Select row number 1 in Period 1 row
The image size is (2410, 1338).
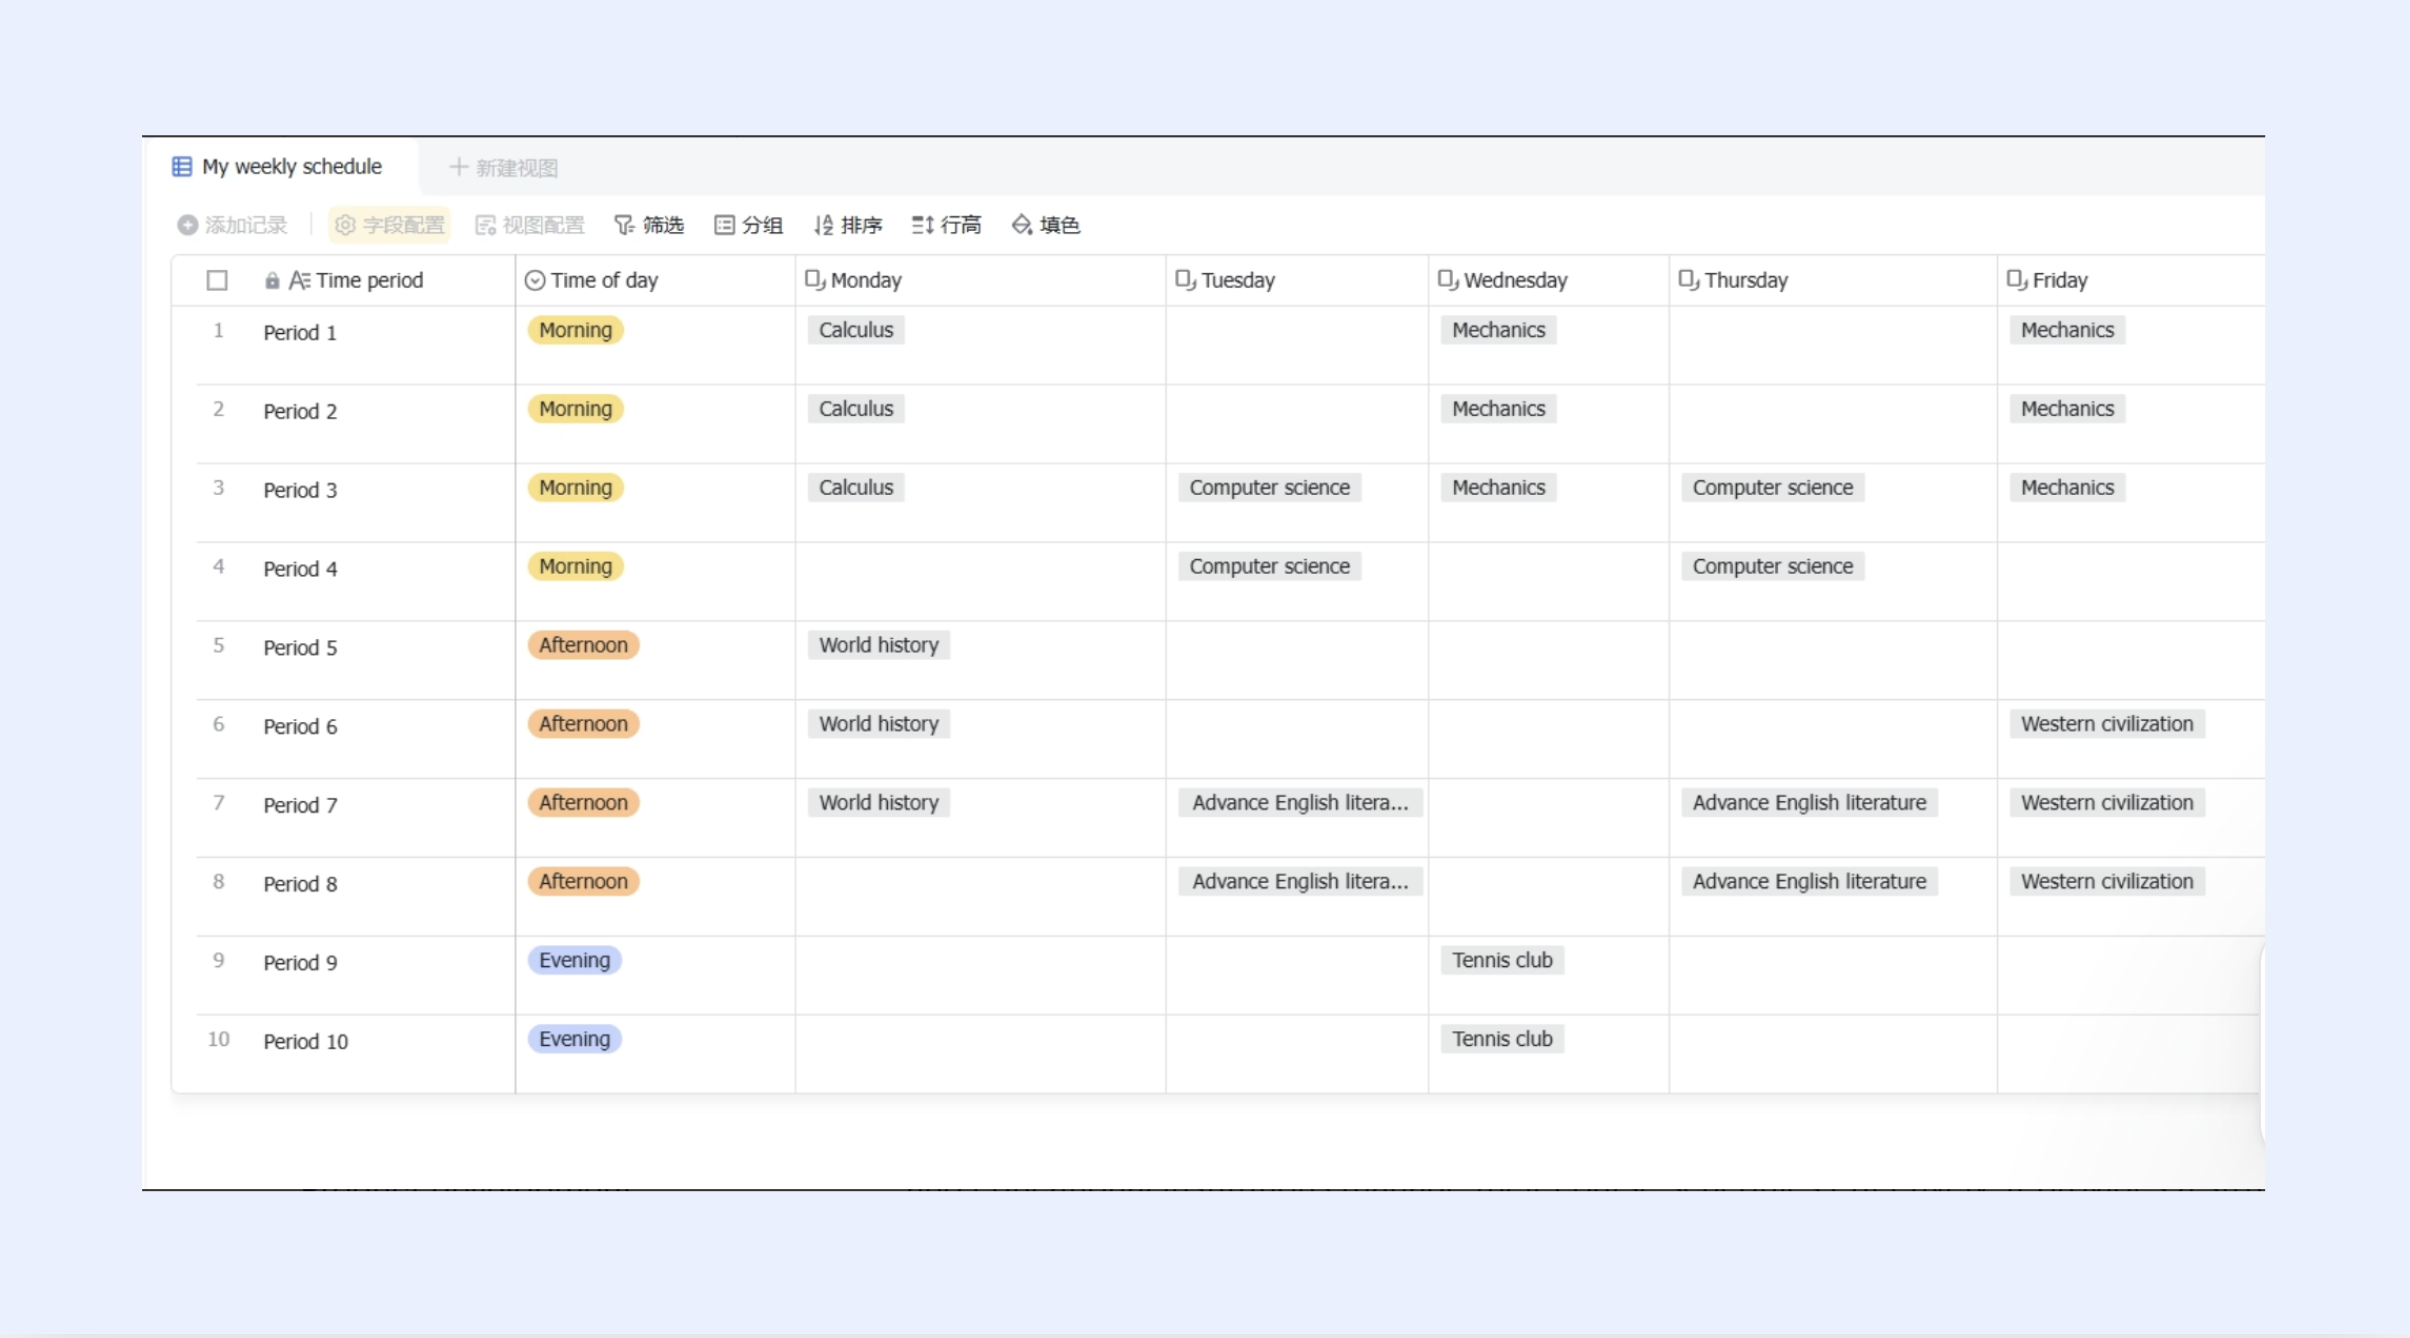tap(218, 331)
